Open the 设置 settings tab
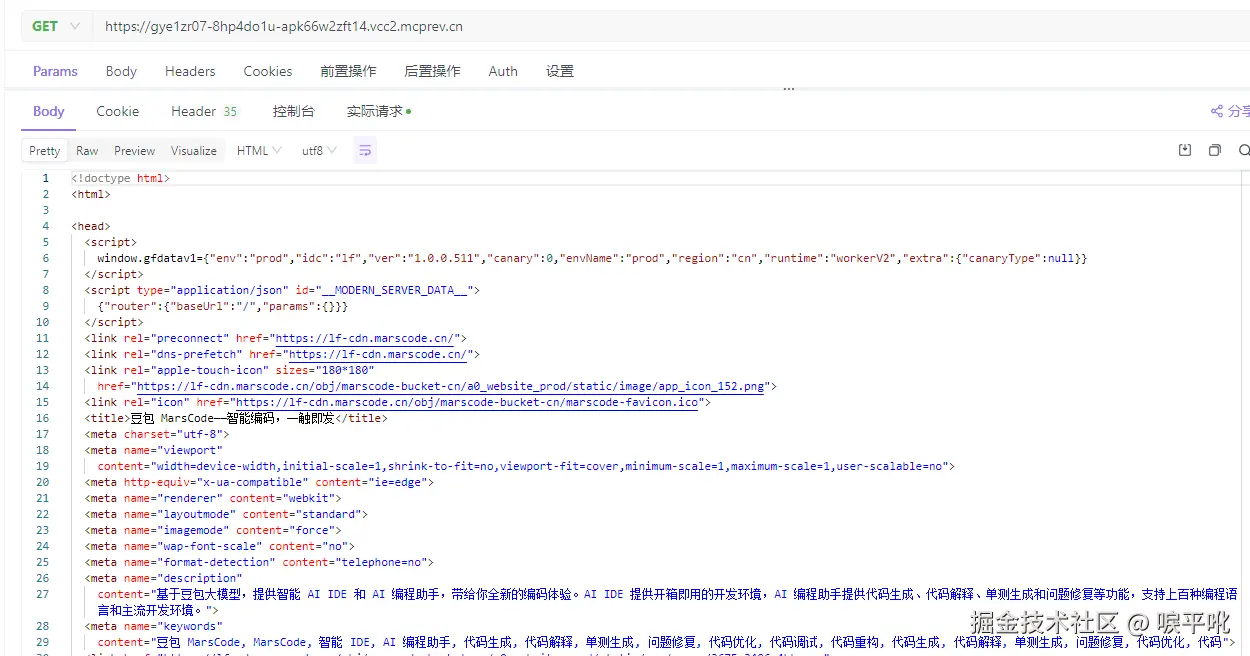 coord(559,71)
